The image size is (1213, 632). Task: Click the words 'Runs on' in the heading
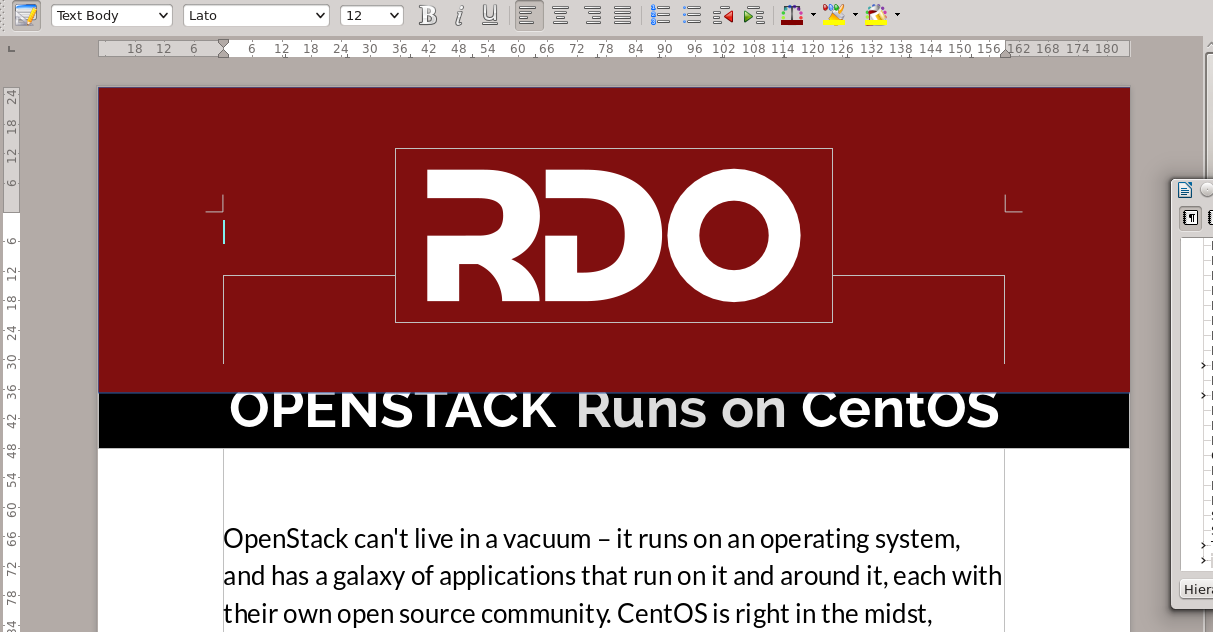[x=682, y=409]
